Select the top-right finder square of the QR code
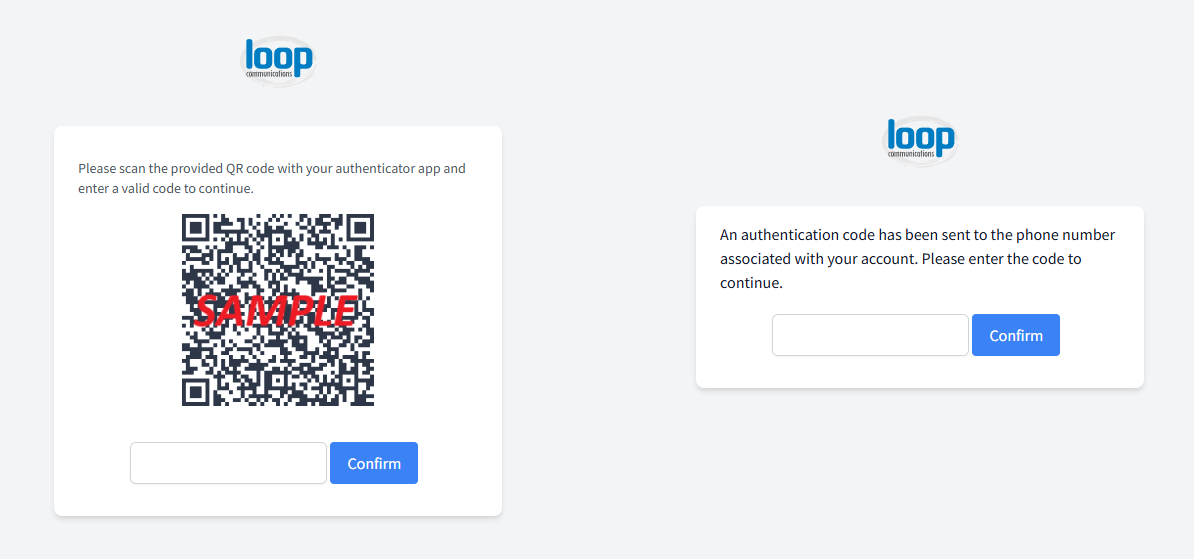1194x559 pixels. click(359, 228)
